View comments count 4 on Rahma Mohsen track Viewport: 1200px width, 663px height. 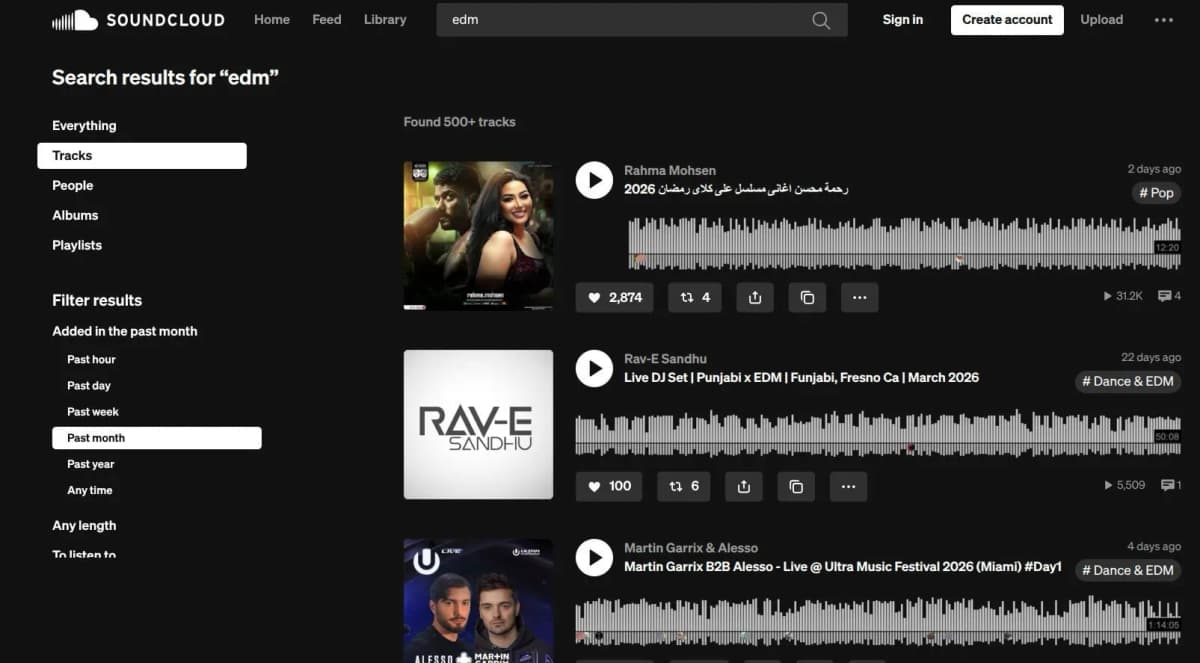[x=1169, y=297]
